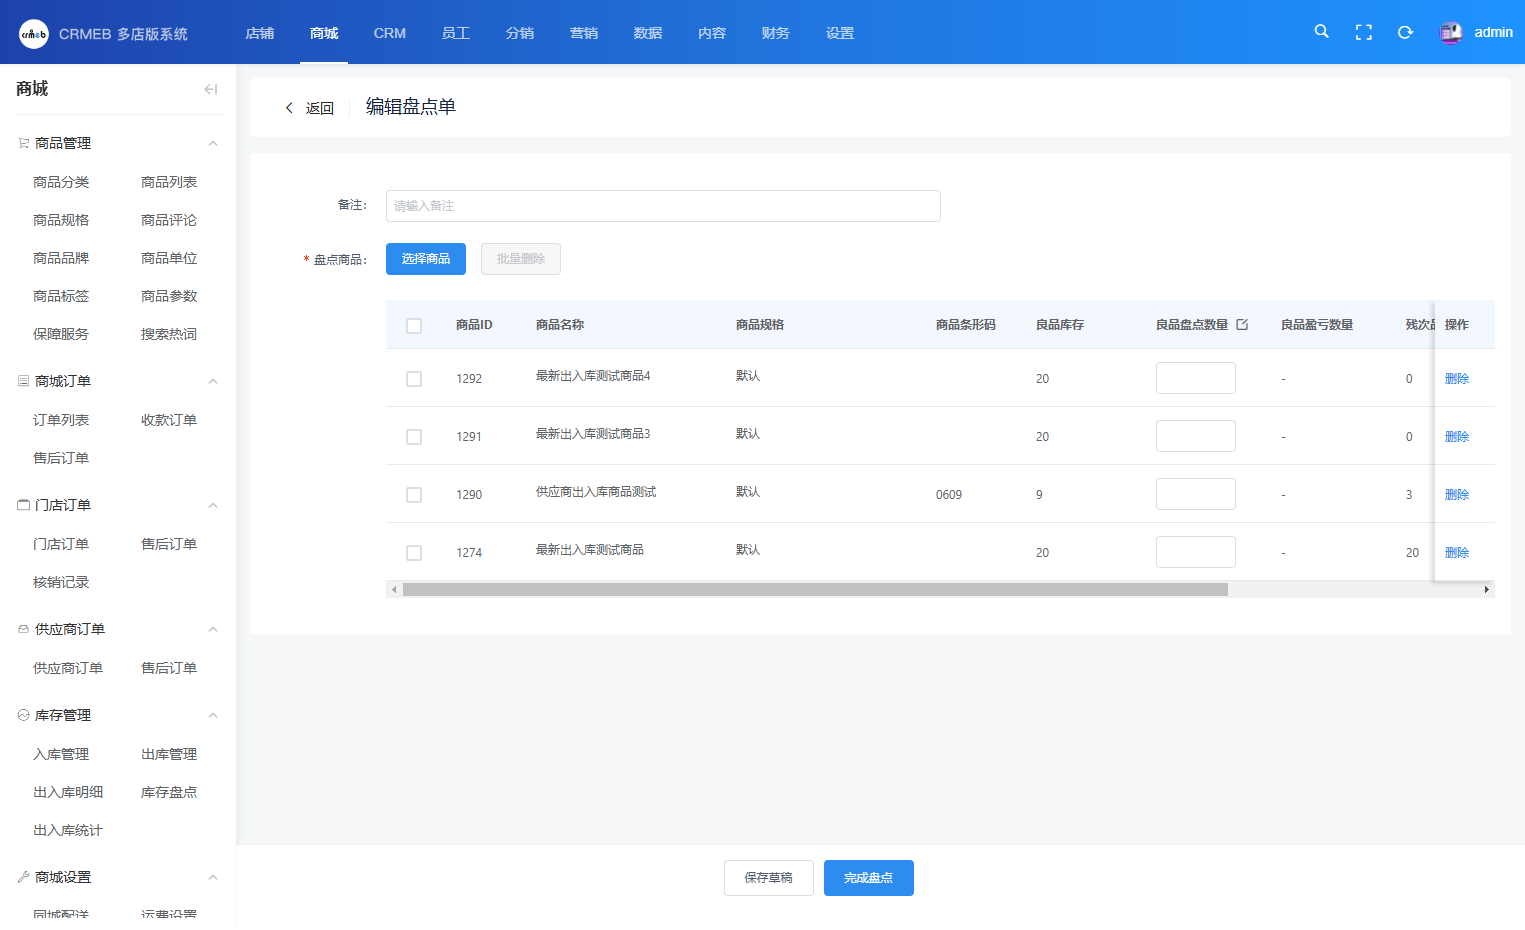Click the 完成盘点 button

click(868, 878)
